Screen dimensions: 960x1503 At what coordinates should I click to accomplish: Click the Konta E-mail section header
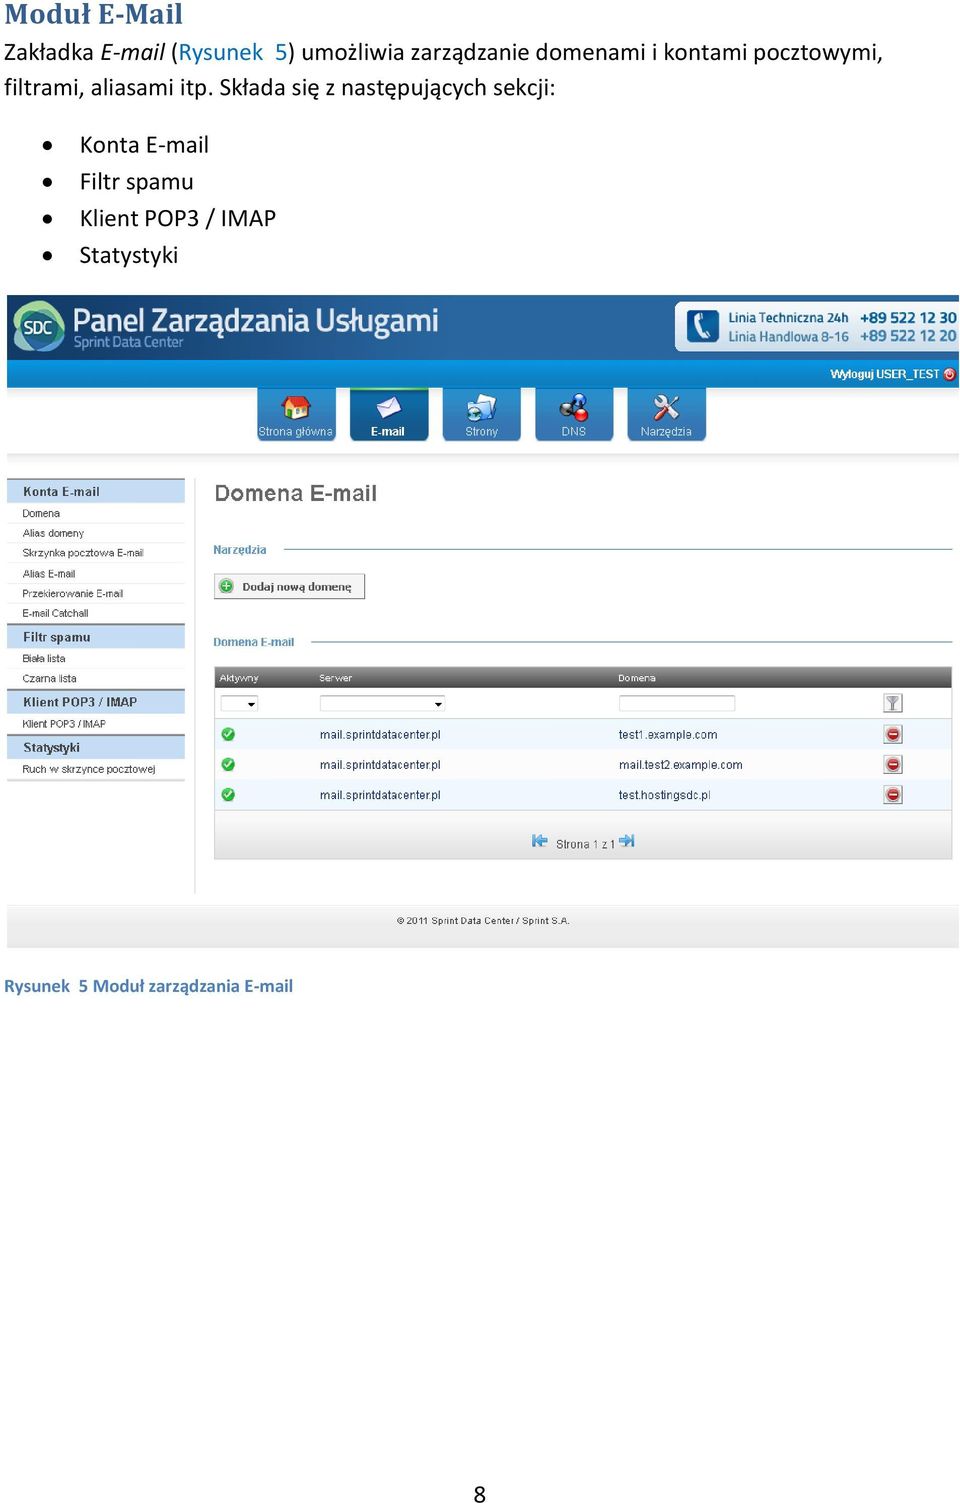96,491
